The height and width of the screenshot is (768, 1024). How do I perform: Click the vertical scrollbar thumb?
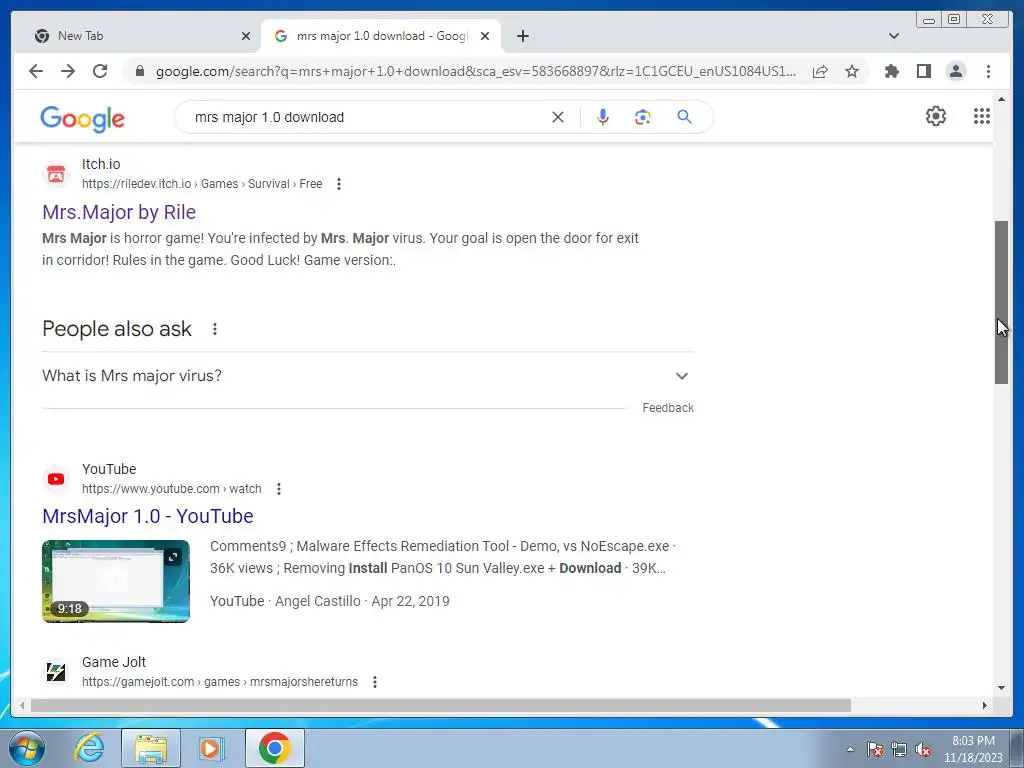(x=1001, y=302)
